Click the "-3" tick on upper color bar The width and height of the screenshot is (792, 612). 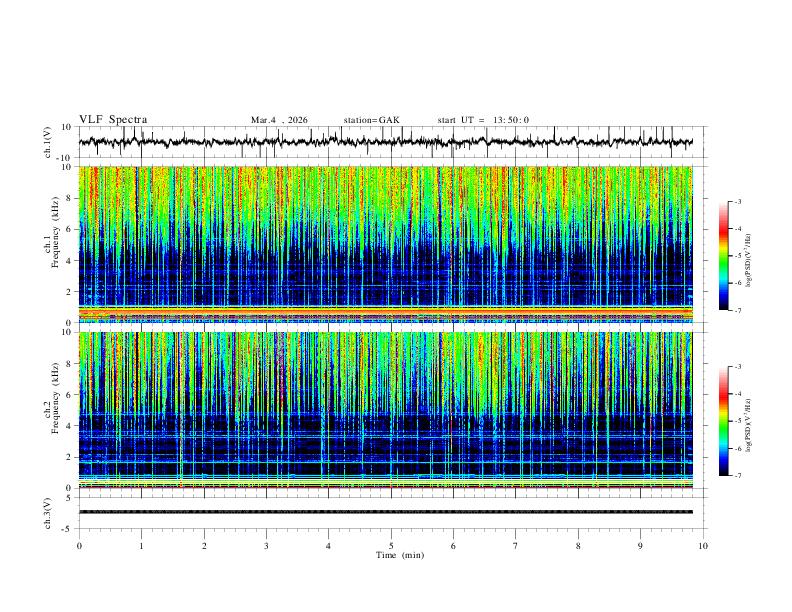point(737,201)
